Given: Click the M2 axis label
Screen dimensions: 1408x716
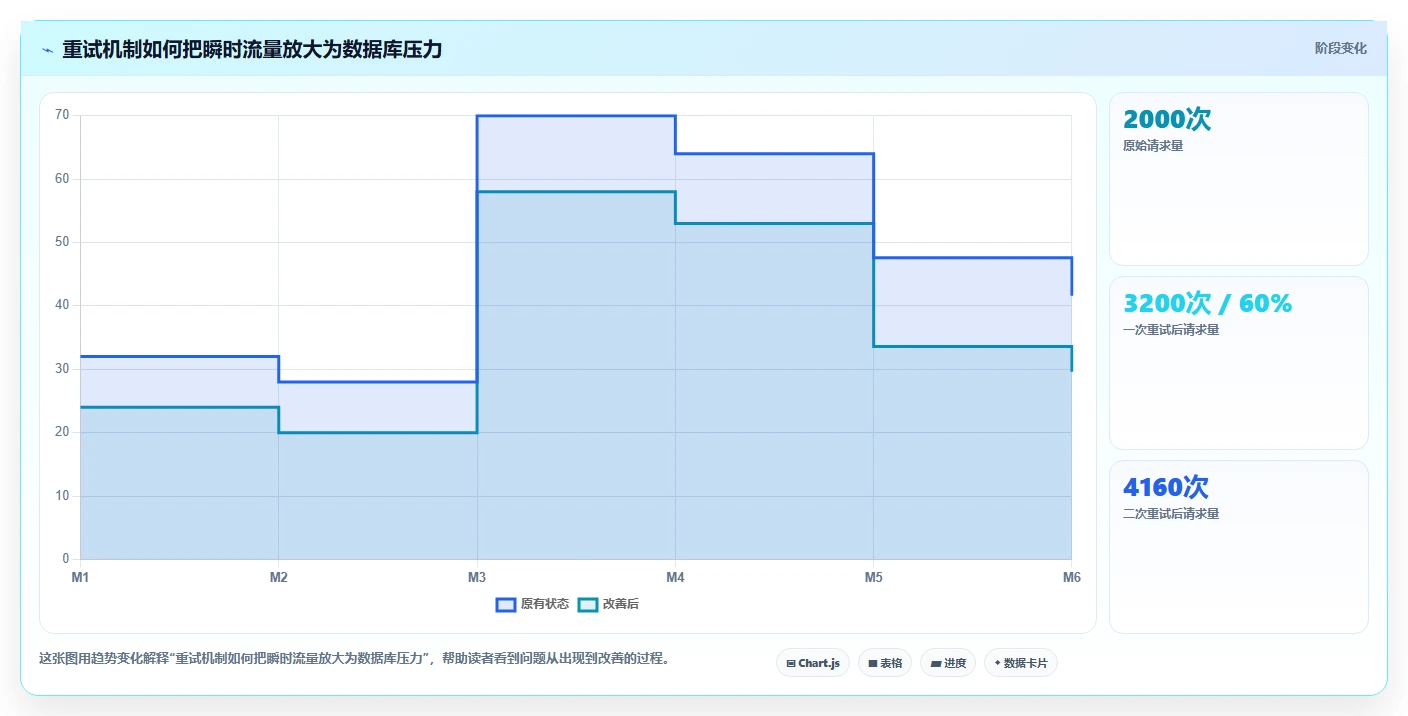Looking at the screenshot, I should click(278, 577).
